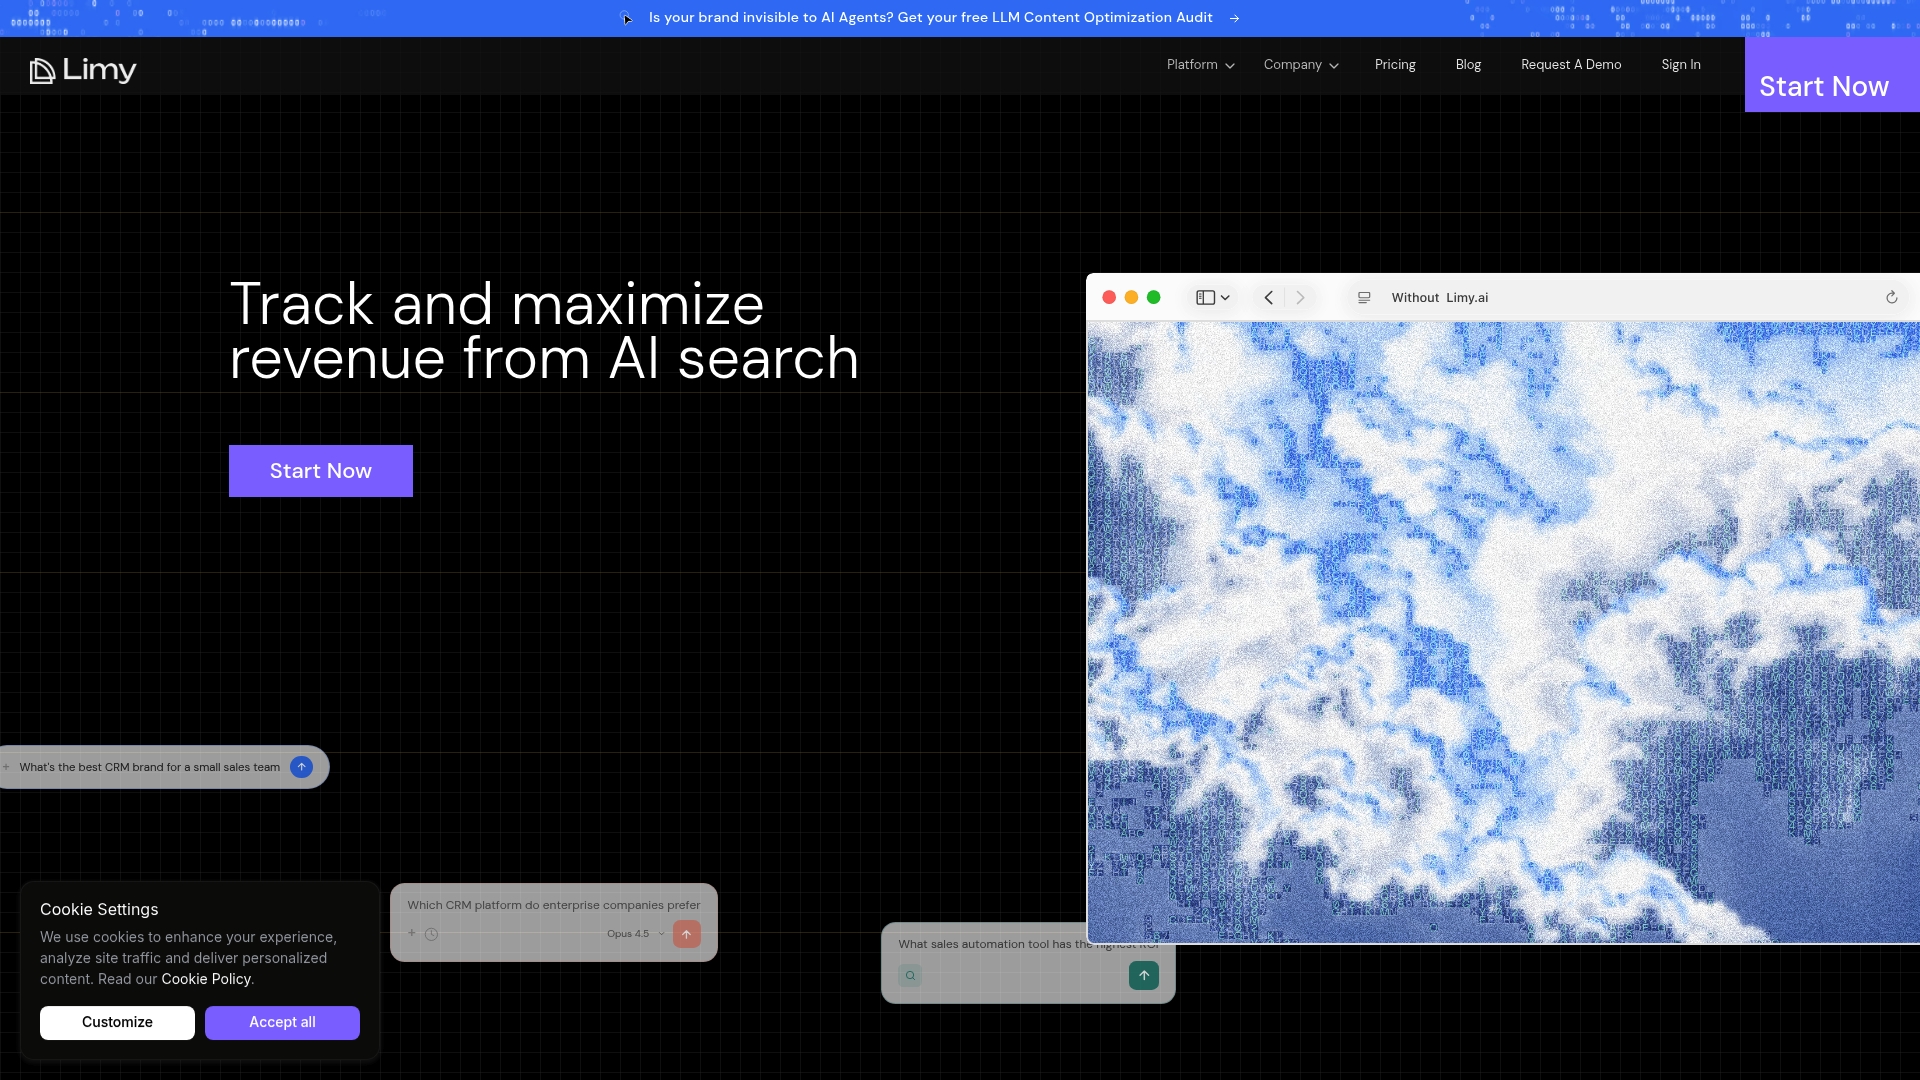Go to the Blog page

click(1468, 65)
